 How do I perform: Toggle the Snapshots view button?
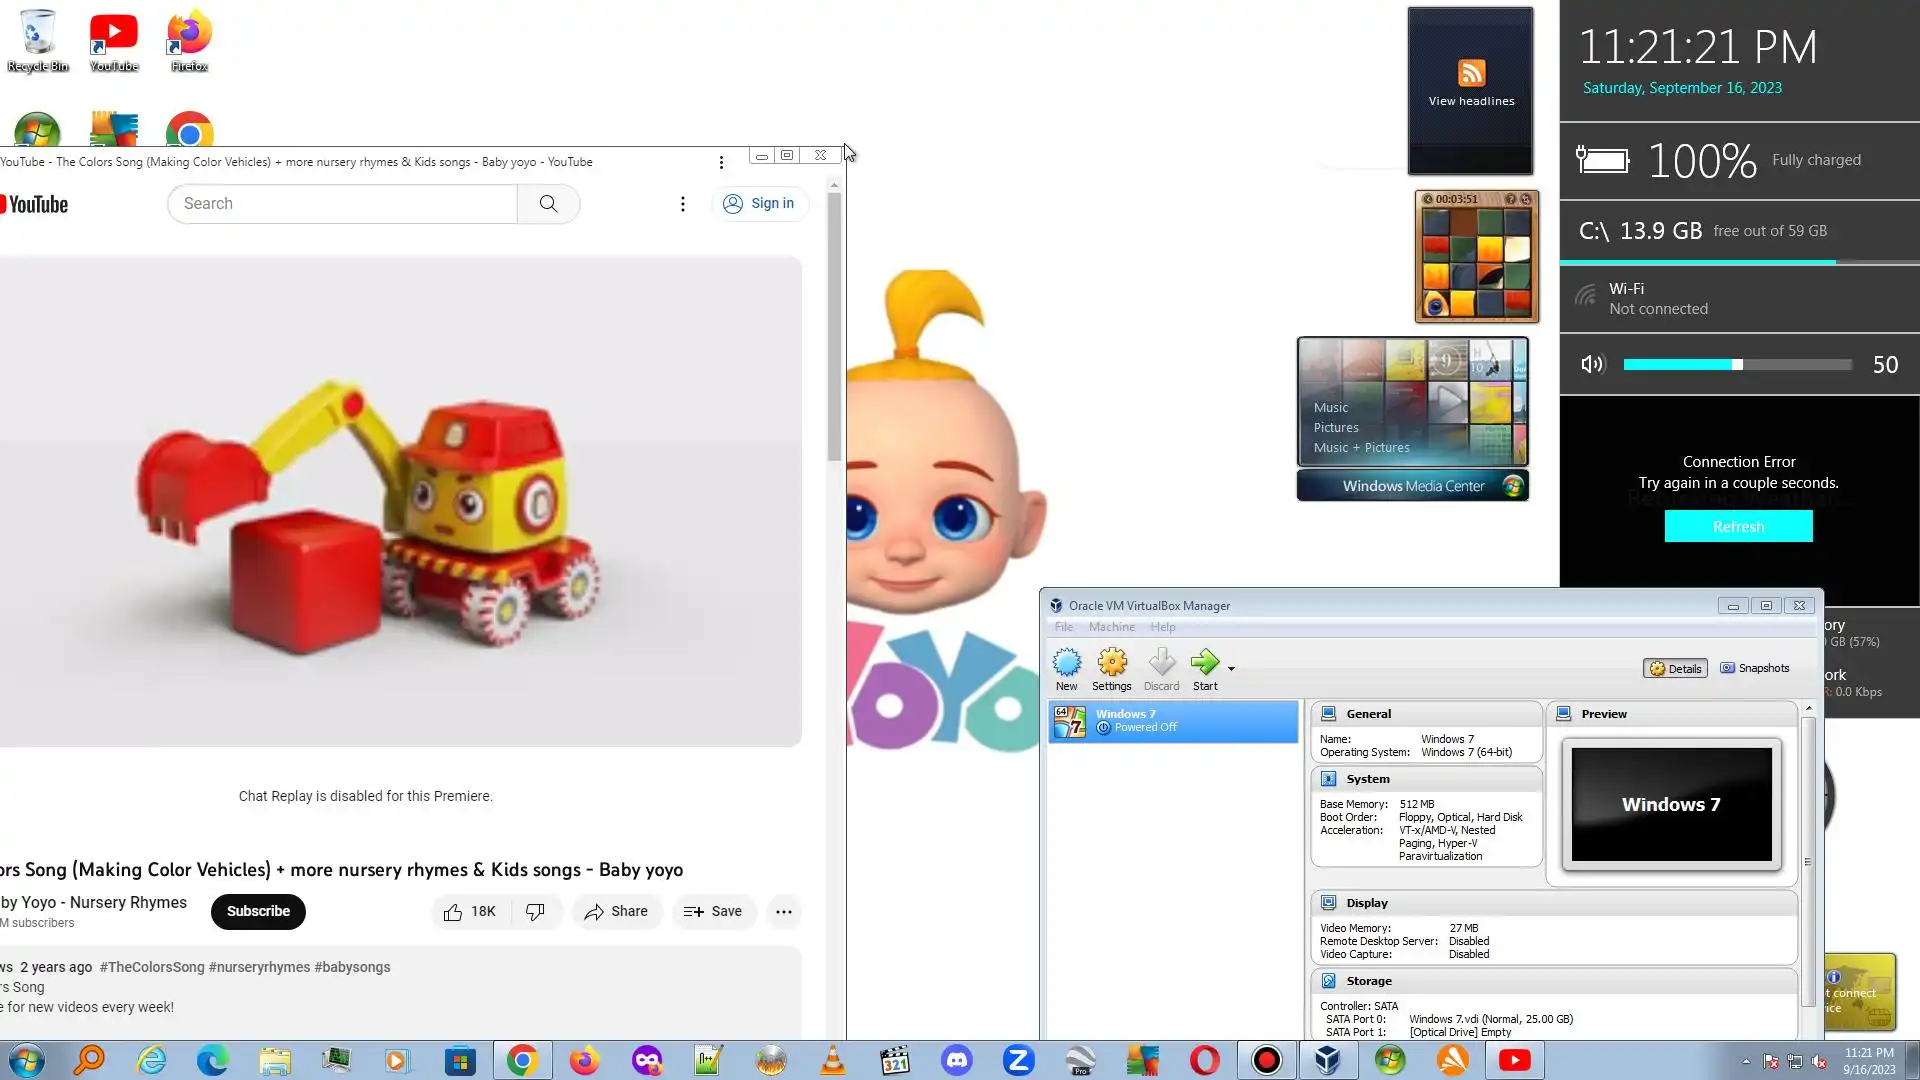[x=1754, y=668]
